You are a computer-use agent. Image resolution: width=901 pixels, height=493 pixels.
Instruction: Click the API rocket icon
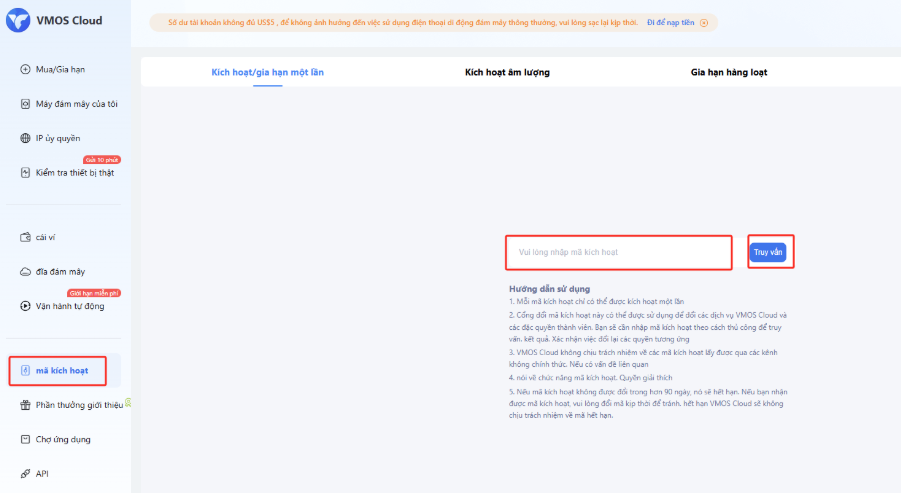click(25, 474)
